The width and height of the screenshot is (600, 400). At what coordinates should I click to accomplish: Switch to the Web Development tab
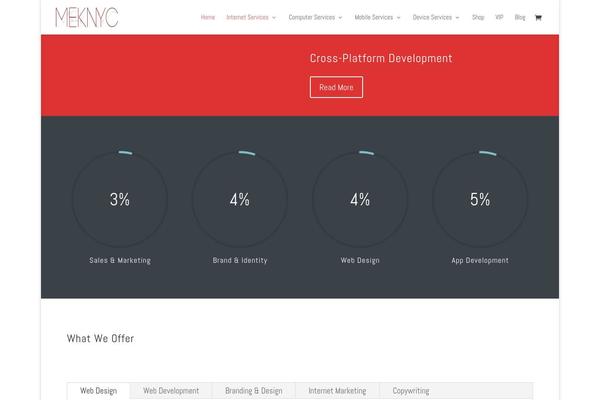tap(171, 391)
